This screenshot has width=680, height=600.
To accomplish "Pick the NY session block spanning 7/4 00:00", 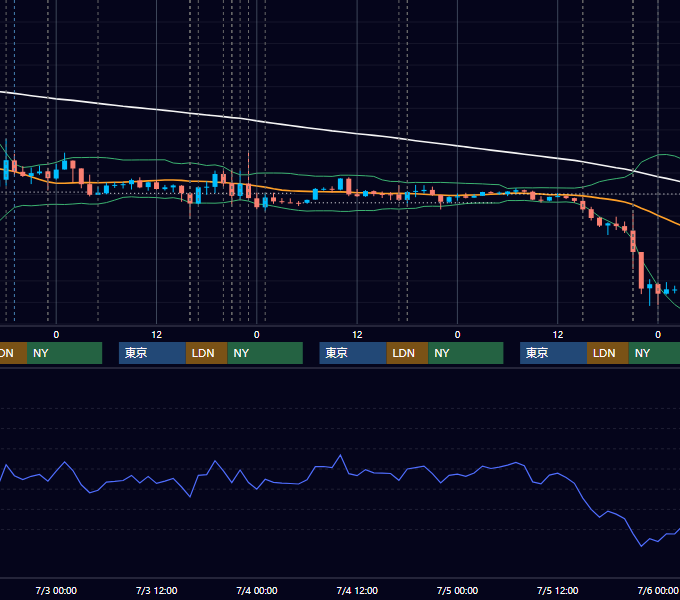I will pos(265,353).
